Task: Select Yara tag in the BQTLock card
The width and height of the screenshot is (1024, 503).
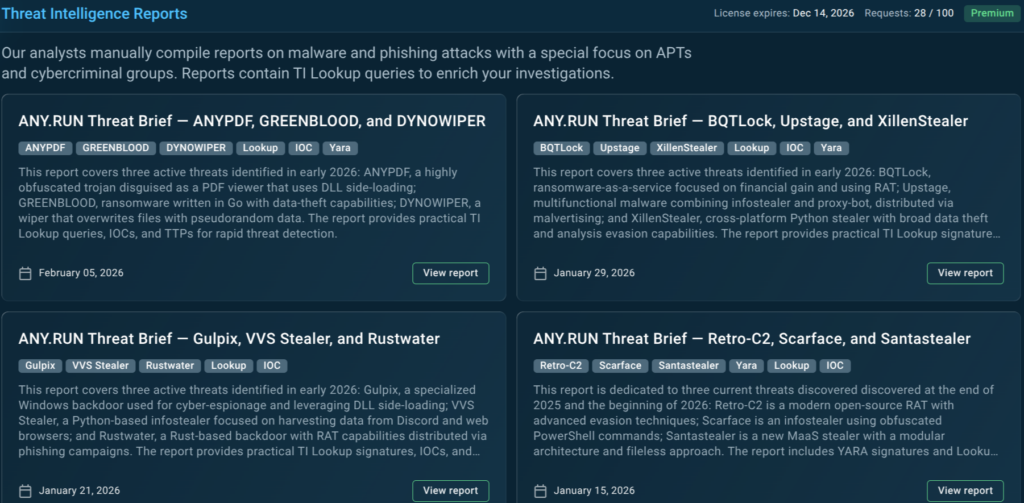Action: tap(829, 148)
